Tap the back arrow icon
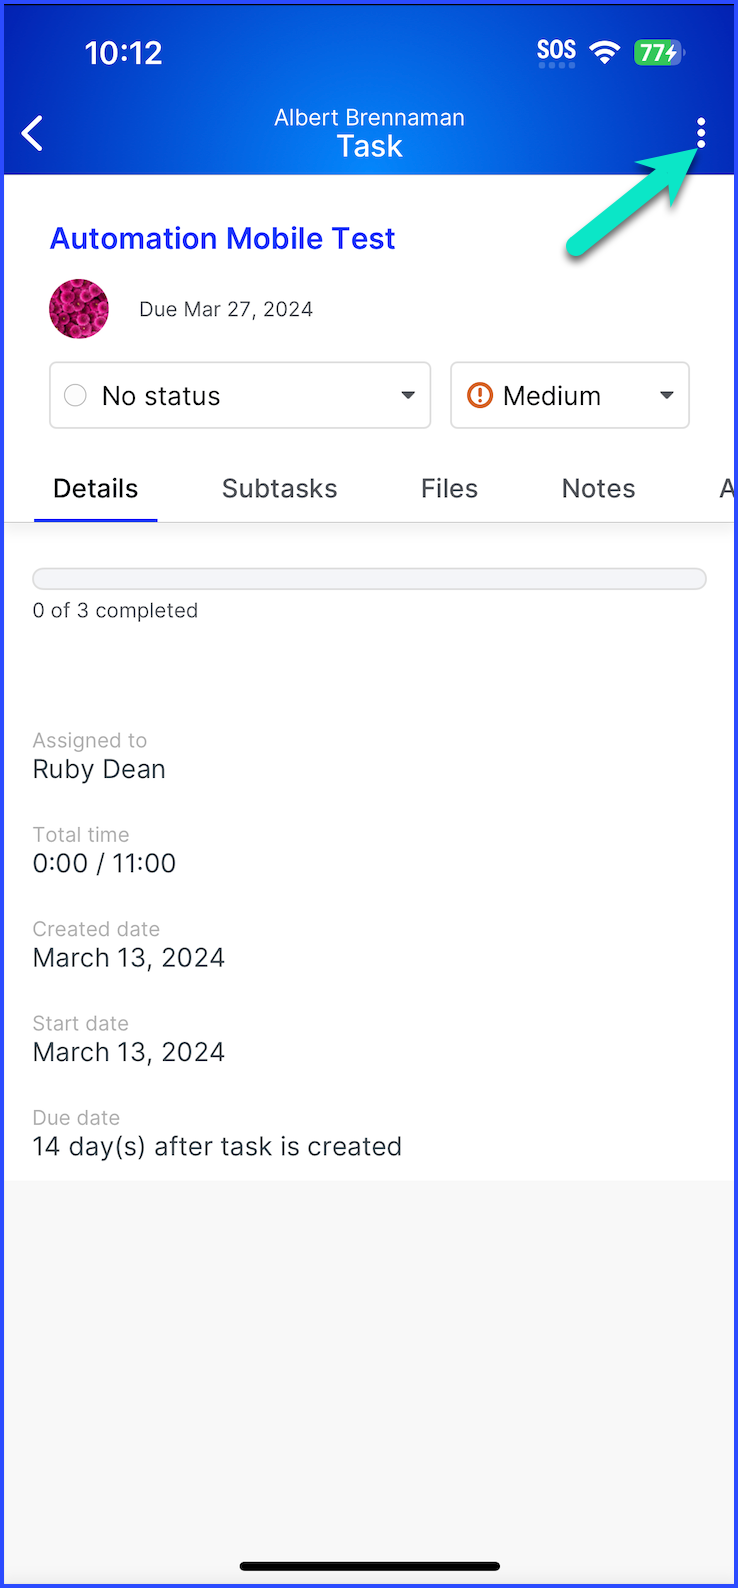738x1588 pixels. [x=33, y=133]
